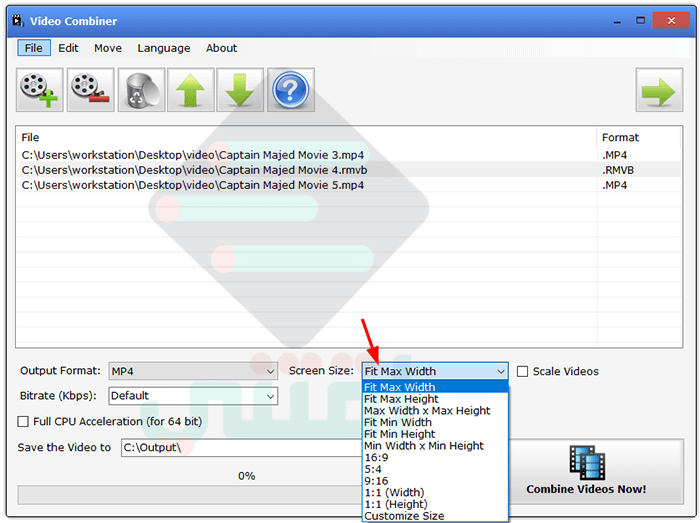Viewport: 700px width, 523px height.
Task: Choose Fit Max Width in dropdown list
Action: pos(435,387)
